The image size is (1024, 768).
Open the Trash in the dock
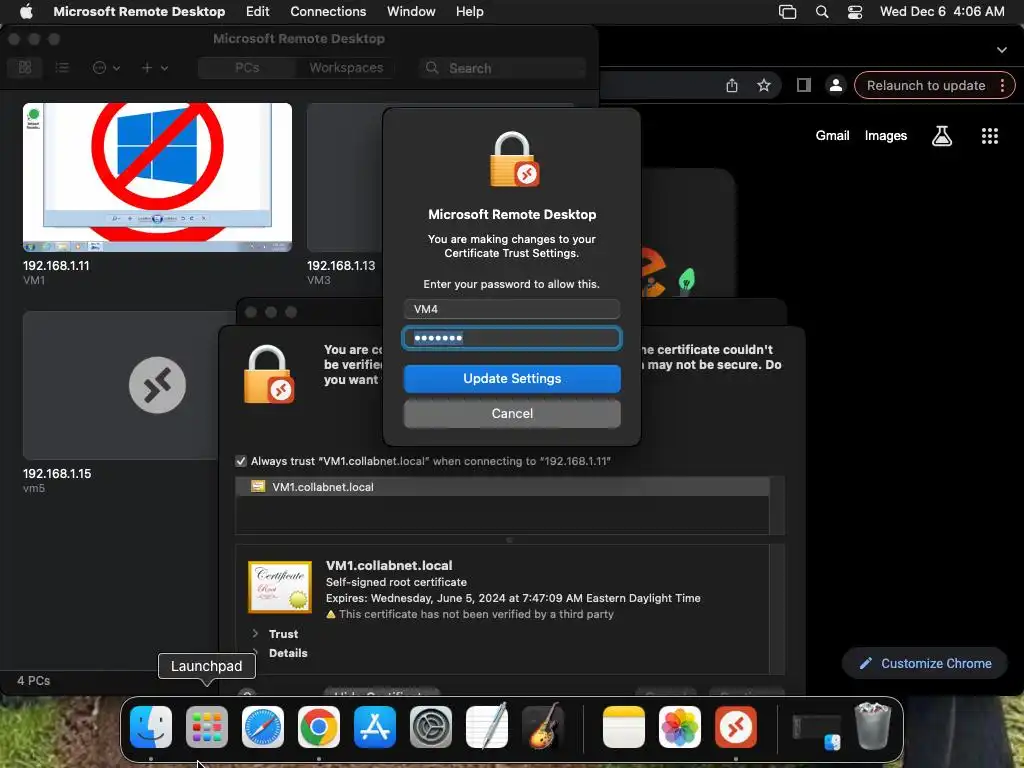pos(873,726)
